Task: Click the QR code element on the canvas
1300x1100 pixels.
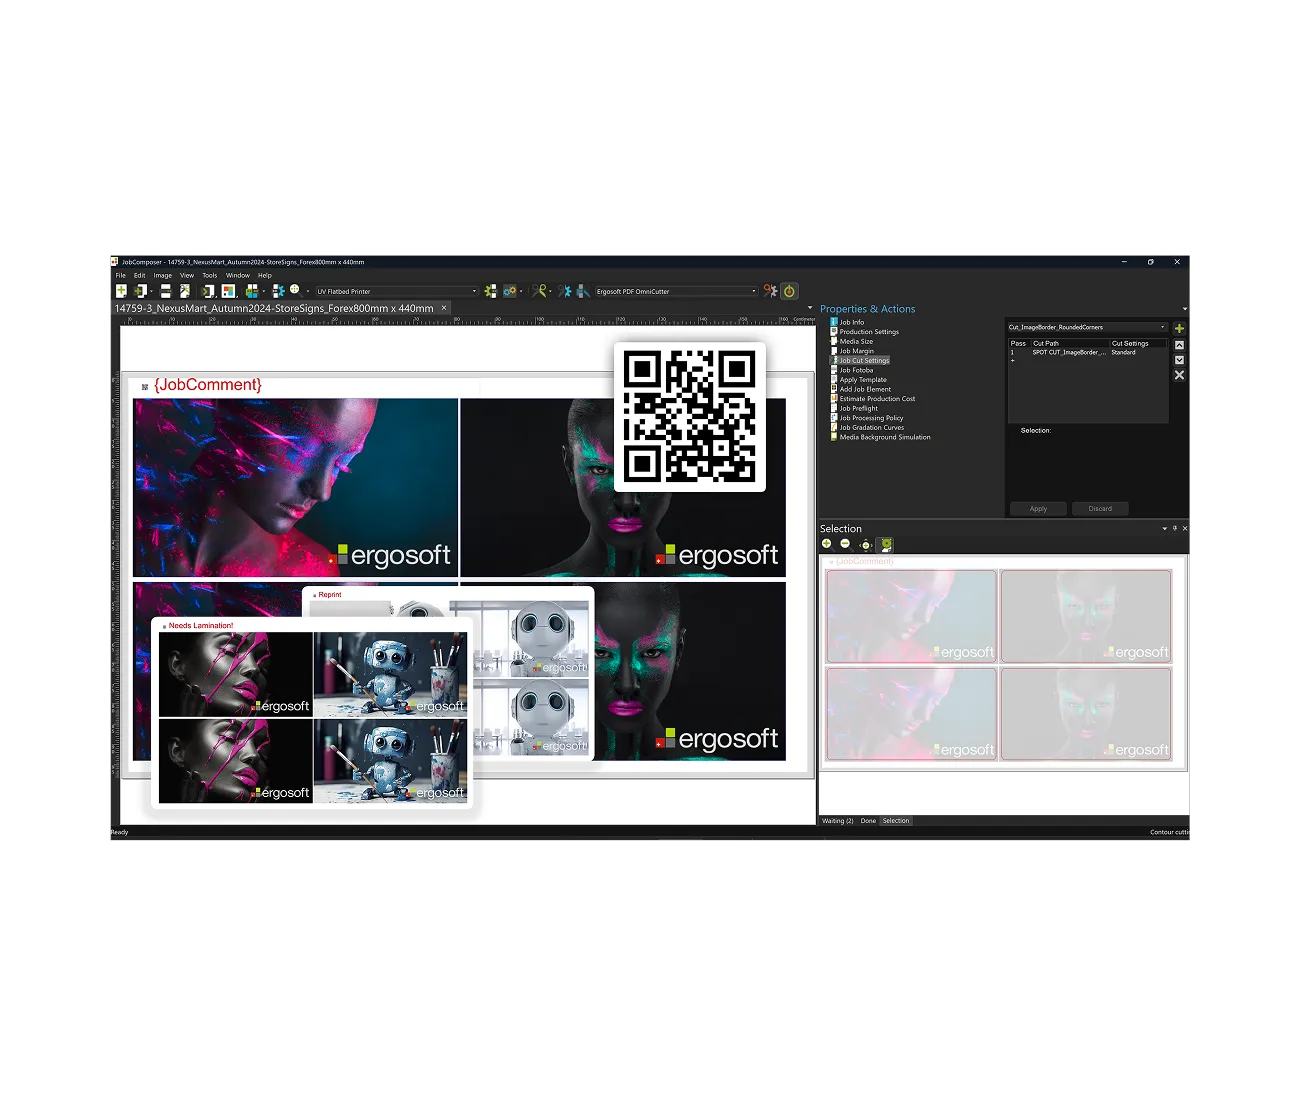Action: (x=690, y=417)
